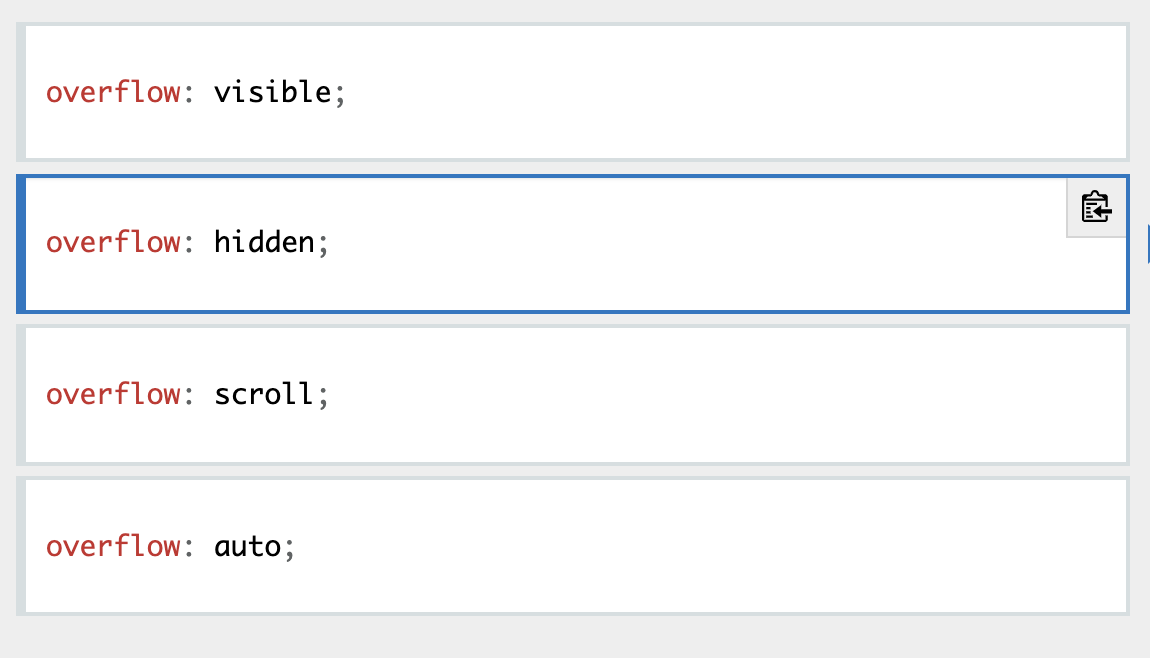Click the red 'overflow' property before 'hidden'
Image resolution: width=1150 pixels, height=658 pixels.
point(113,243)
